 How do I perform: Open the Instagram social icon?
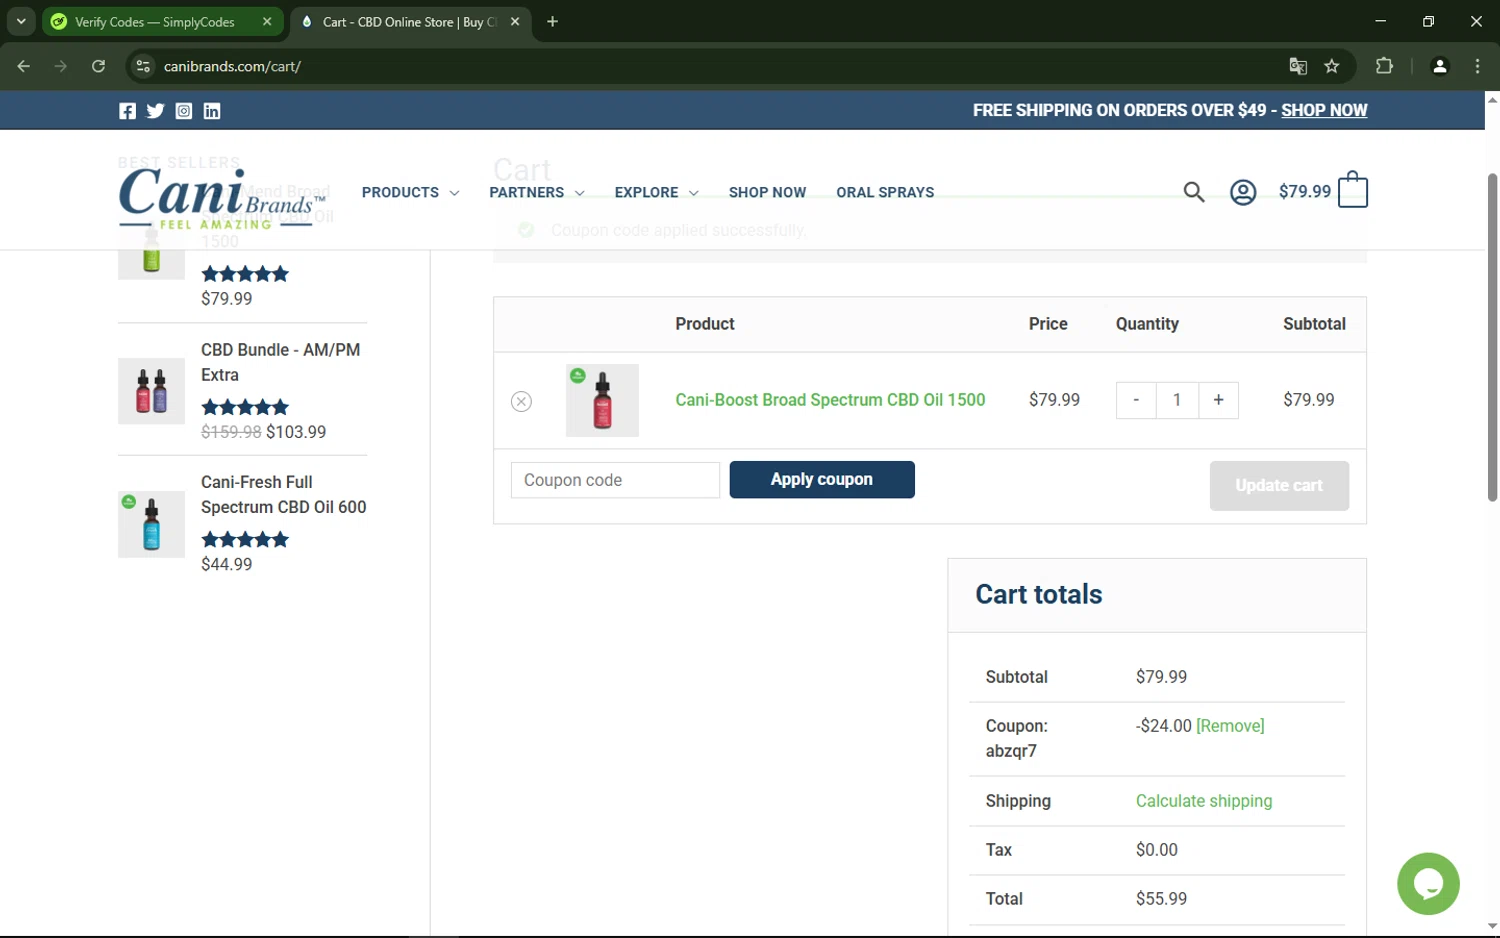click(x=184, y=111)
